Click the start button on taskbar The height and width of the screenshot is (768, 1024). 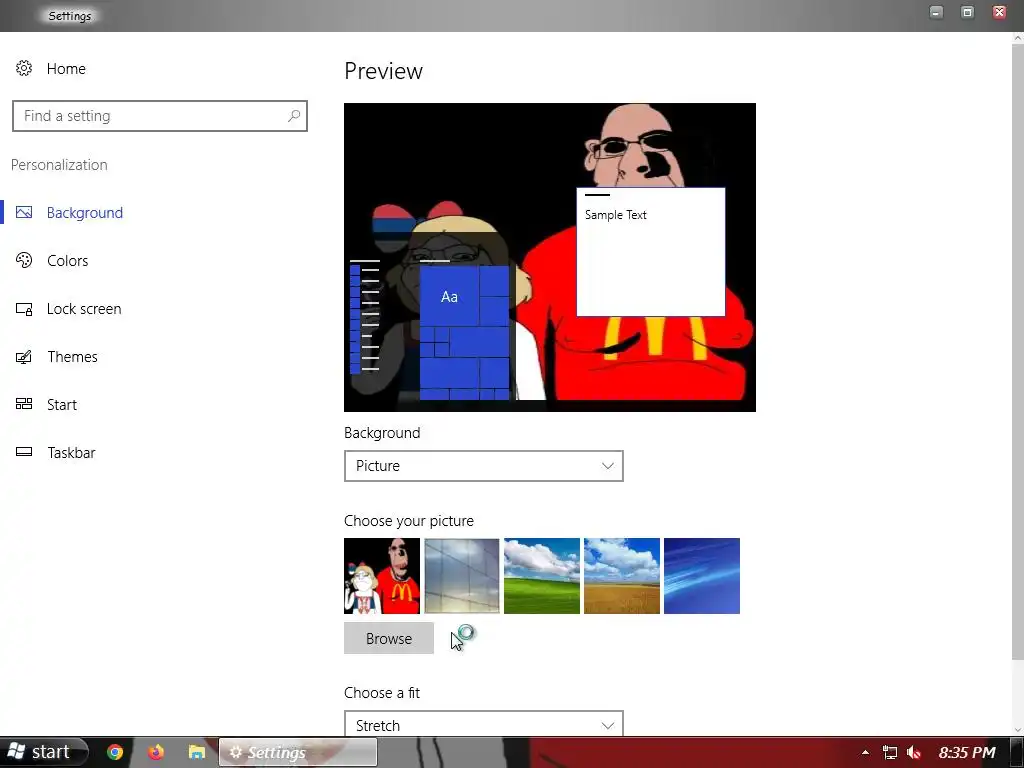tap(43, 752)
